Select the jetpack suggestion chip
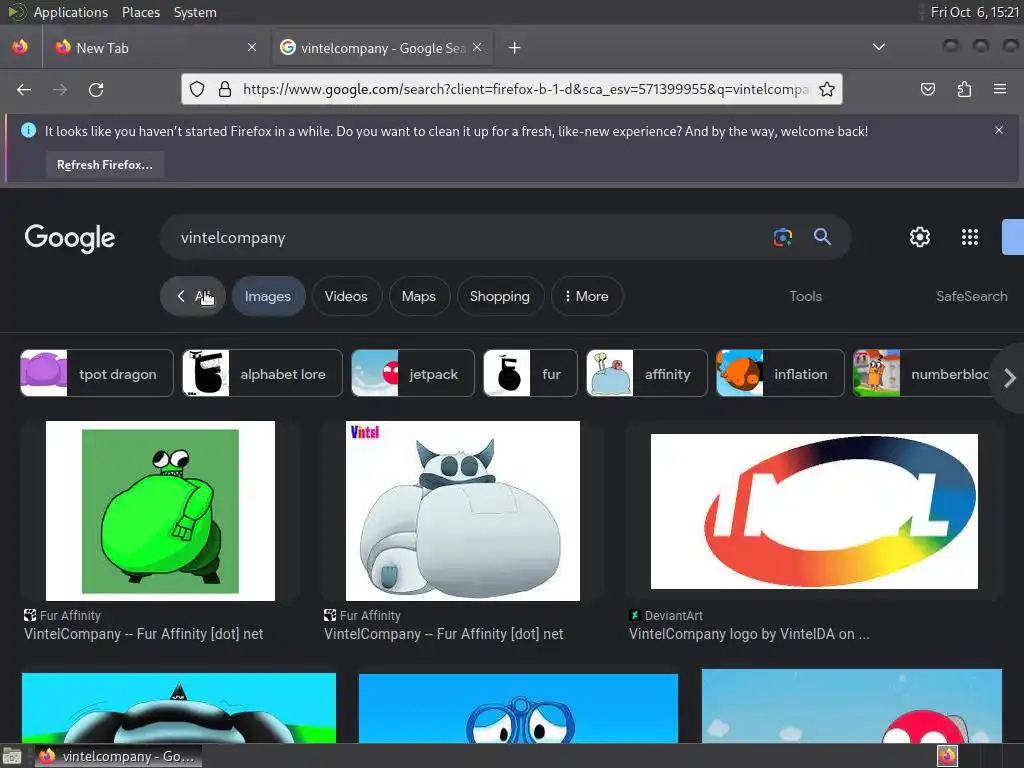 point(413,374)
